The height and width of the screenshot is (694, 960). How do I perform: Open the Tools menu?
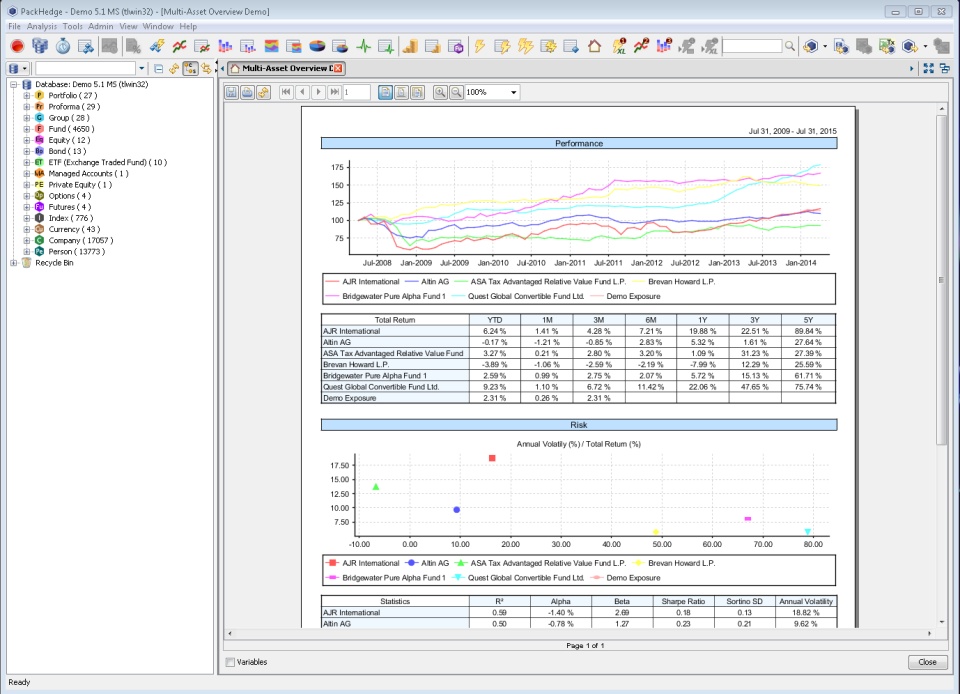(x=72, y=26)
